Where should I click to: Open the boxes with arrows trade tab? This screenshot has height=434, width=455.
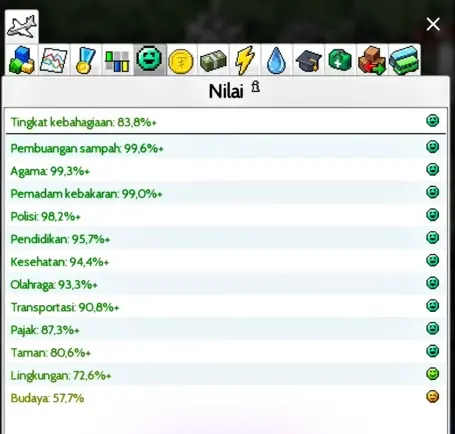coord(372,60)
